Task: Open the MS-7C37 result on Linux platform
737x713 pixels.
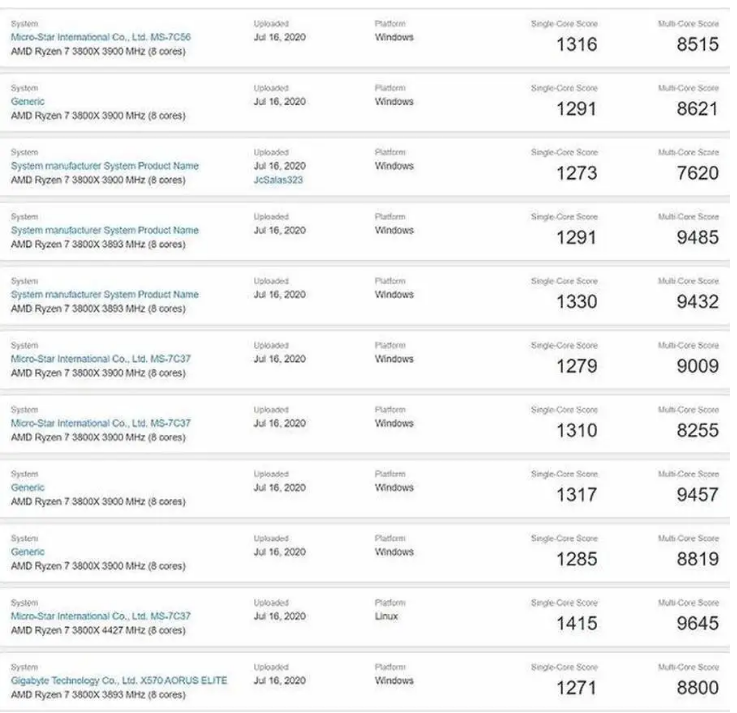Action: pos(100,616)
